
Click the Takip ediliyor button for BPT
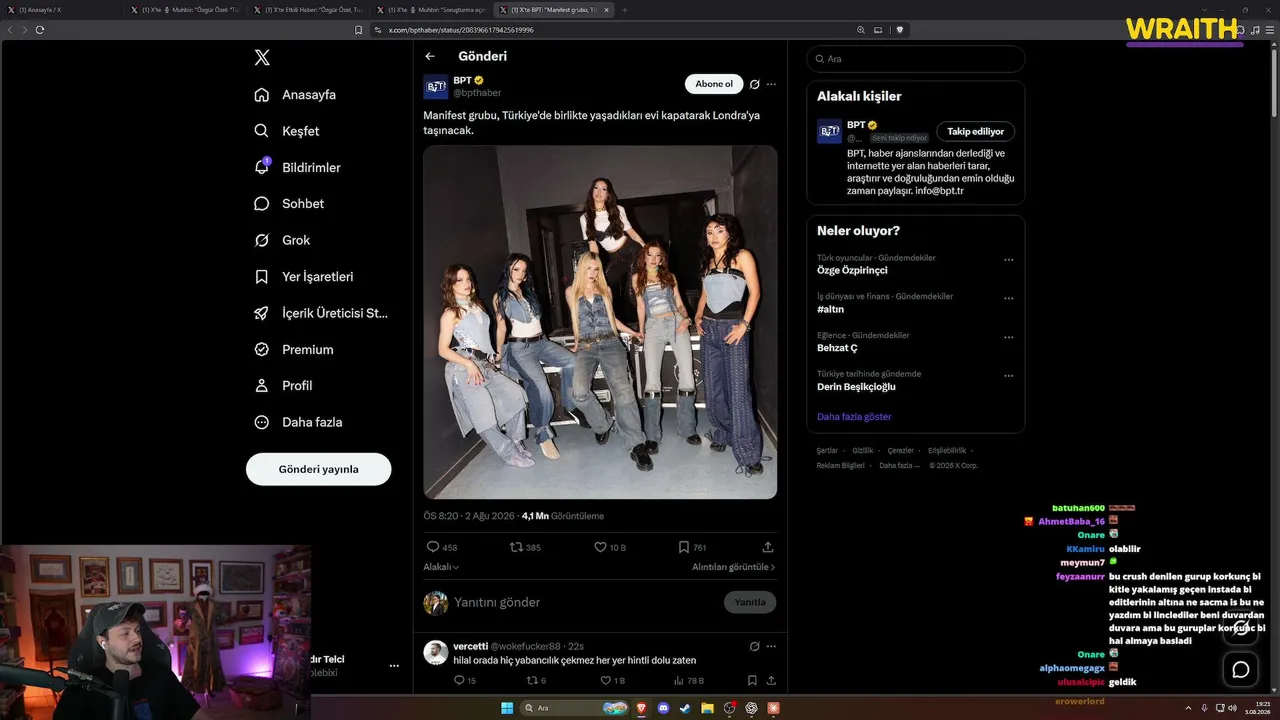tap(976, 131)
